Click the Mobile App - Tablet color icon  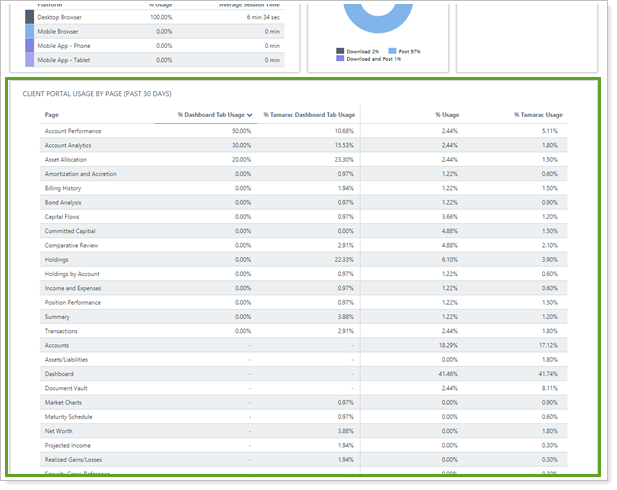[x=30, y=60]
